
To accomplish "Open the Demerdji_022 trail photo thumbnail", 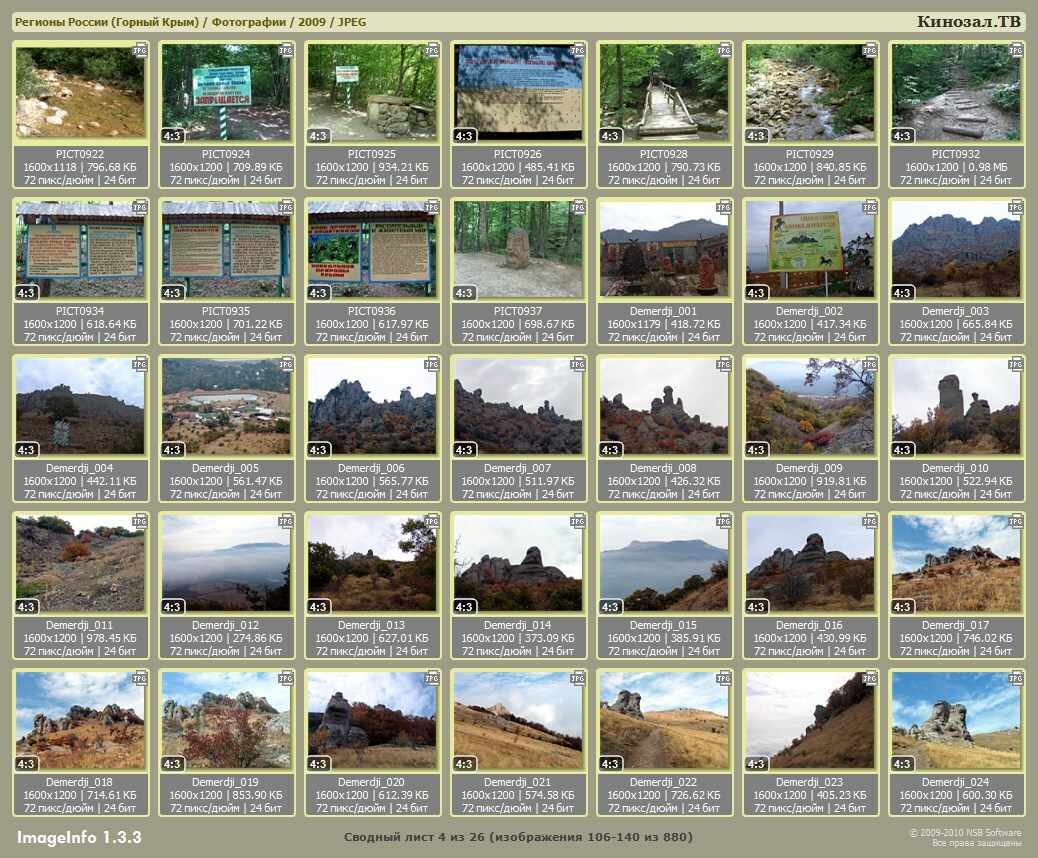I will (x=665, y=719).
